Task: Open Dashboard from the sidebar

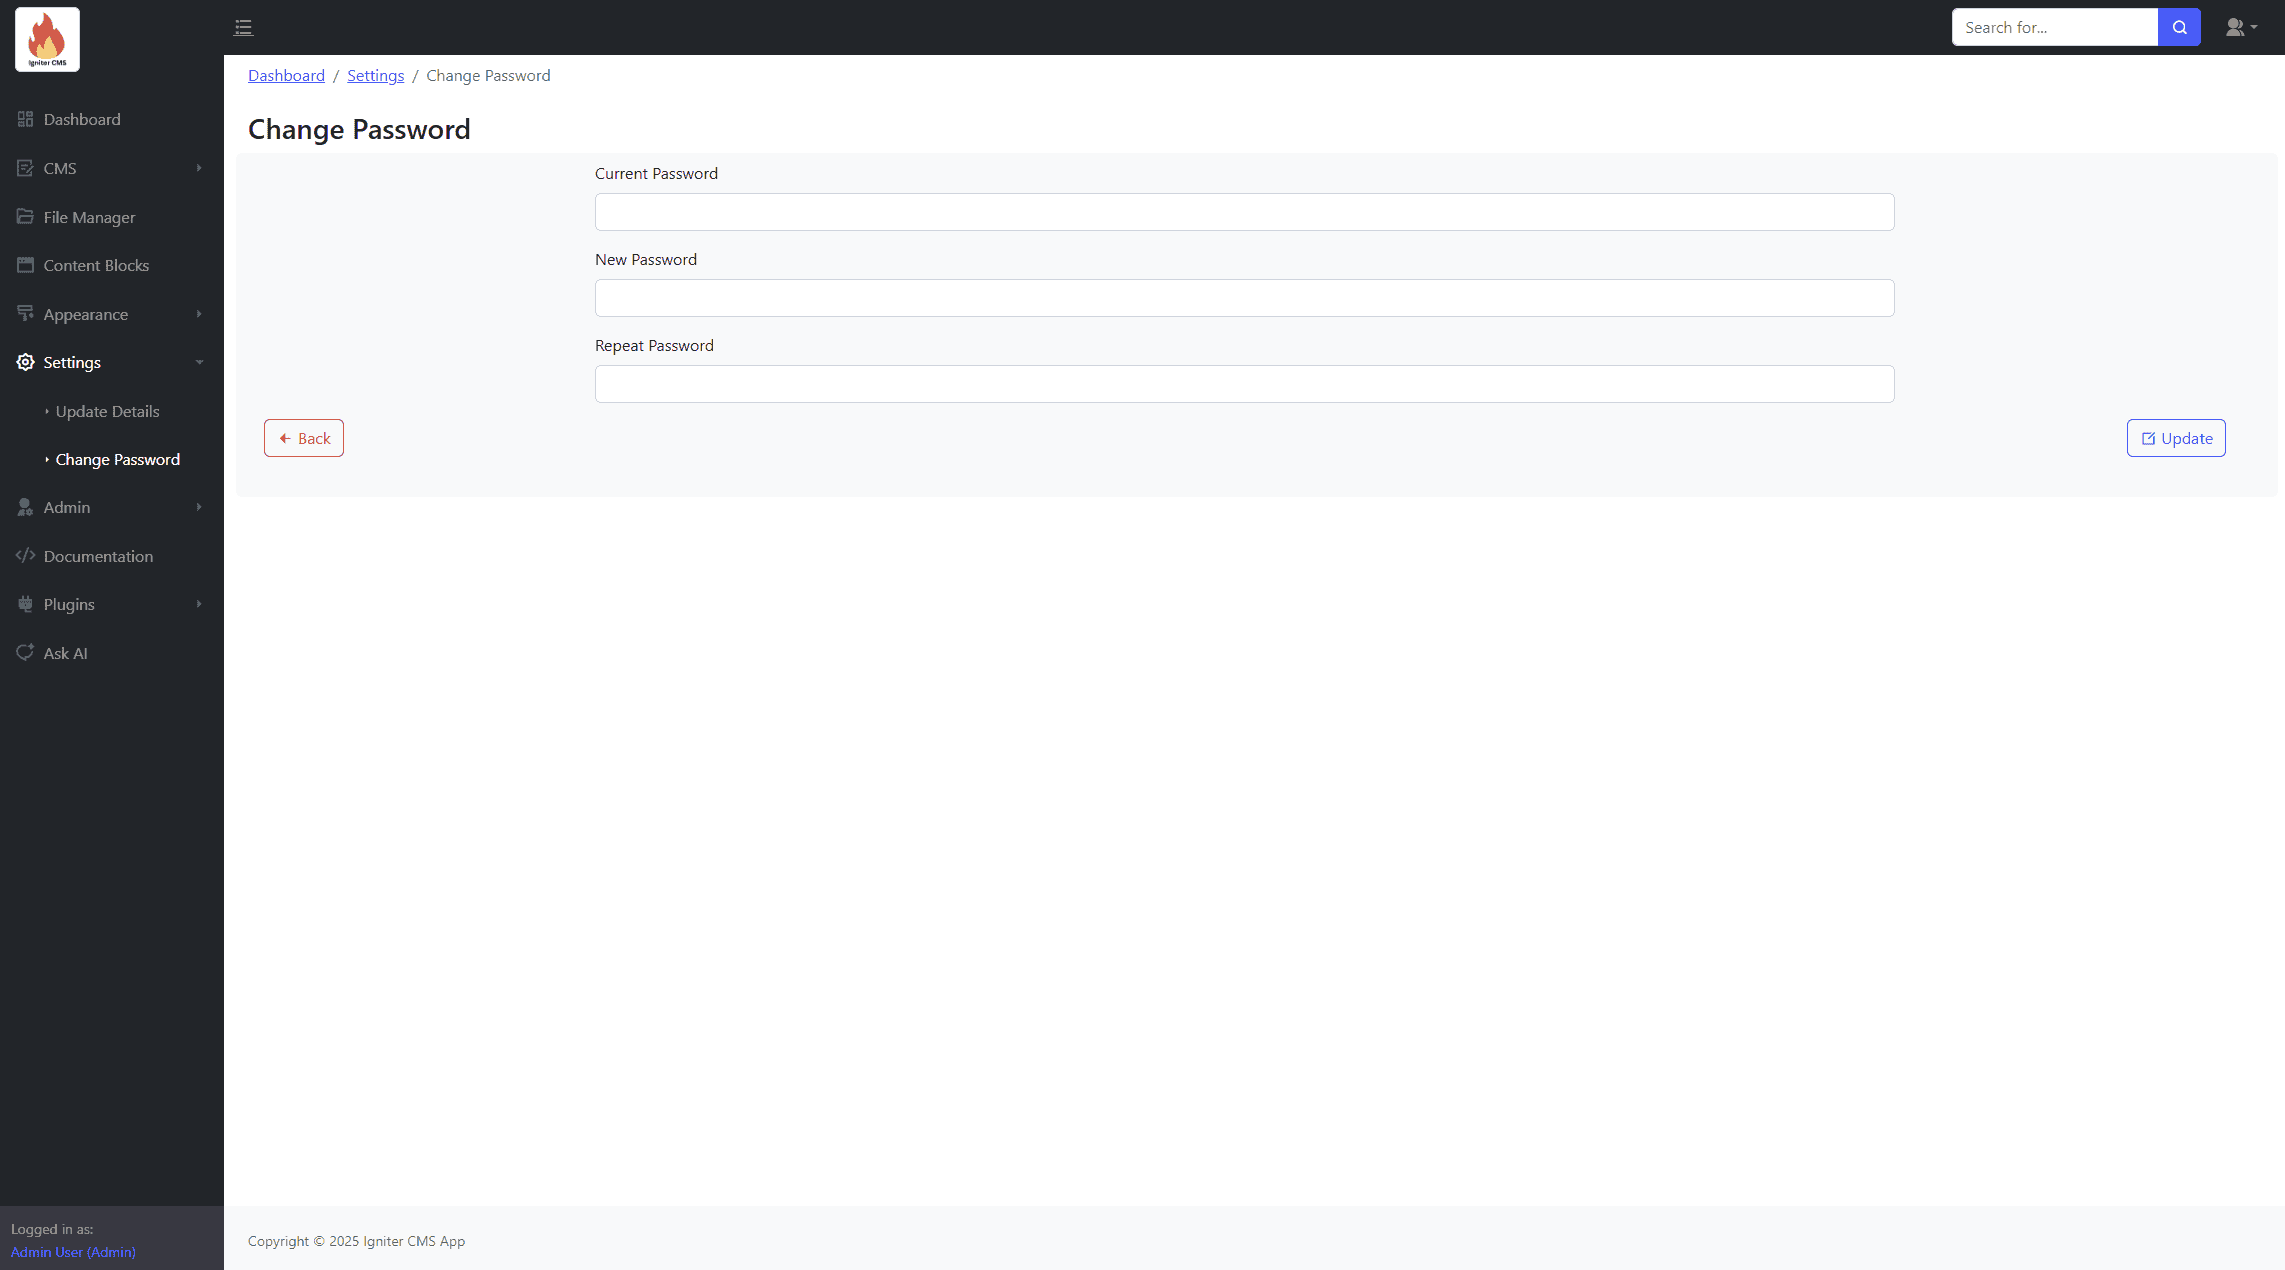Action: click(82, 120)
